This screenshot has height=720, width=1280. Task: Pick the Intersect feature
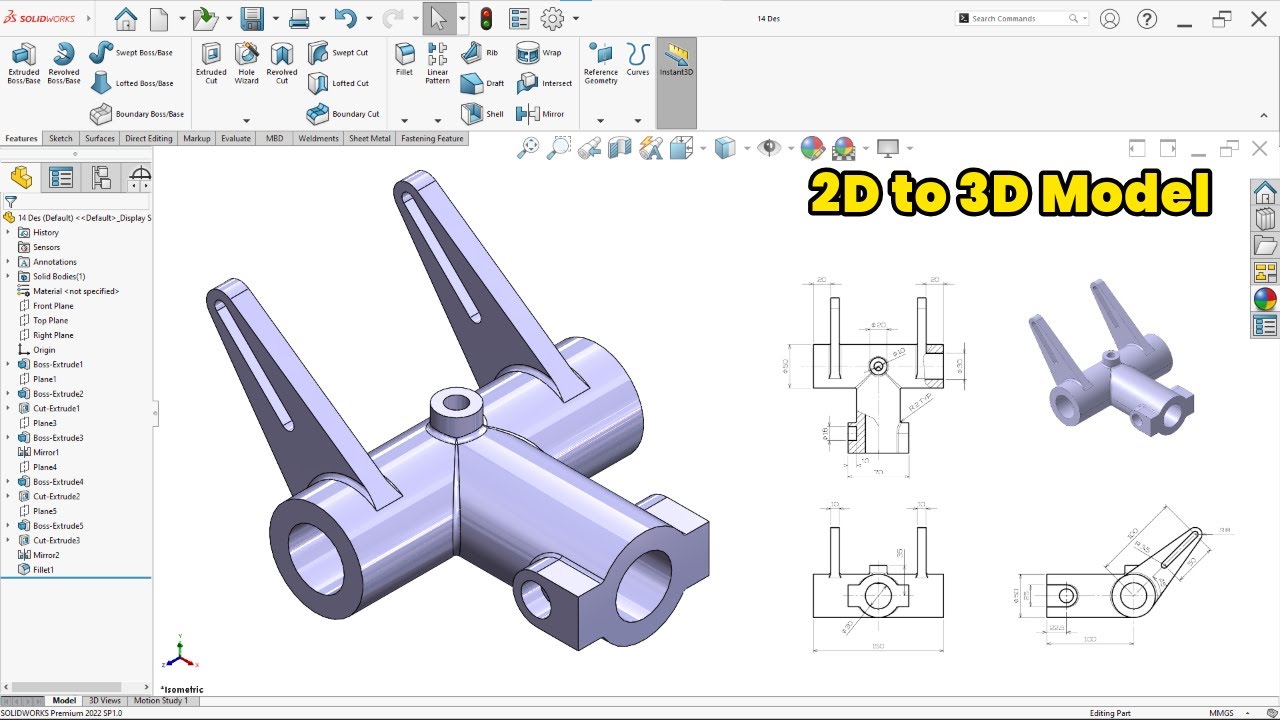click(x=545, y=83)
